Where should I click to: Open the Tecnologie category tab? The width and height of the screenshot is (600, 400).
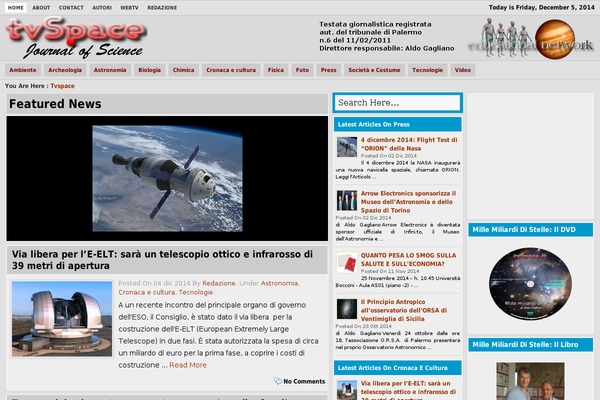427,70
